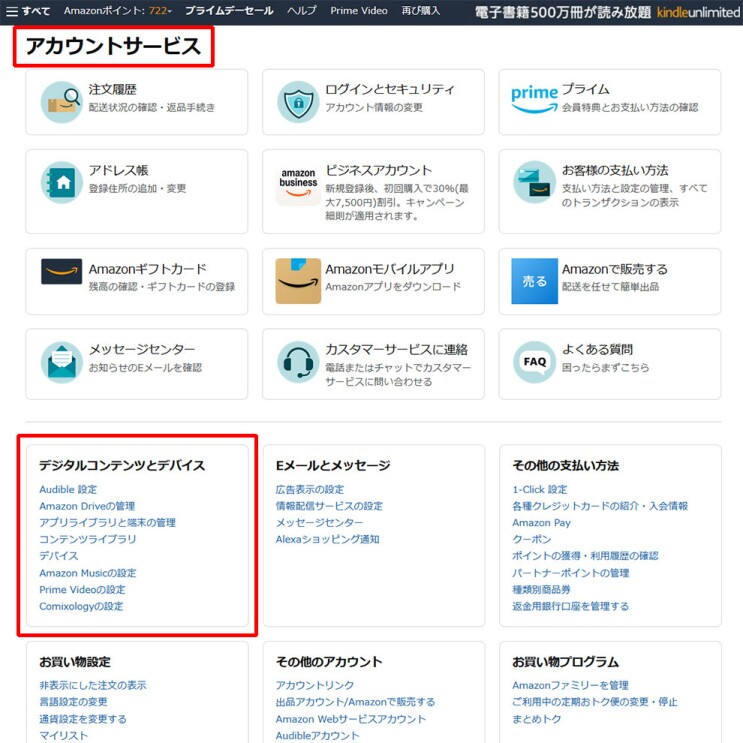
Task: Click Amazon Webサービスアカウント link
Action: [351, 719]
